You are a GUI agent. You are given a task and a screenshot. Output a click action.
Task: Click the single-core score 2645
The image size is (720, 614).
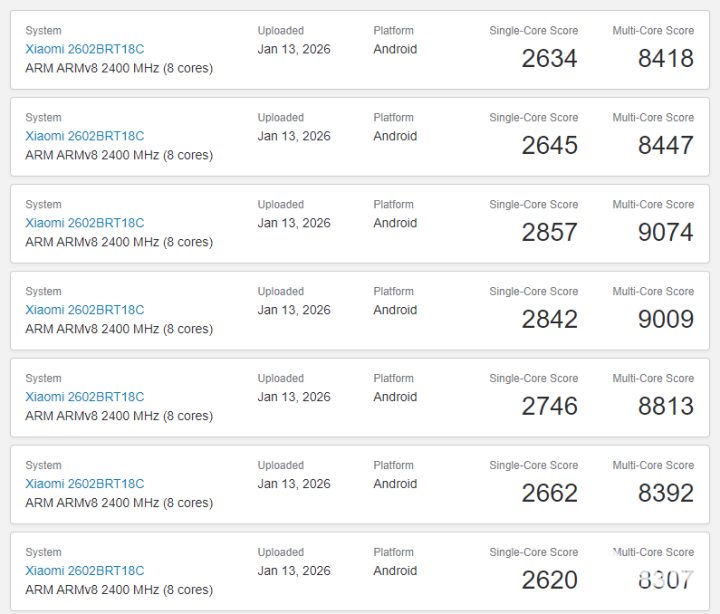point(549,146)
